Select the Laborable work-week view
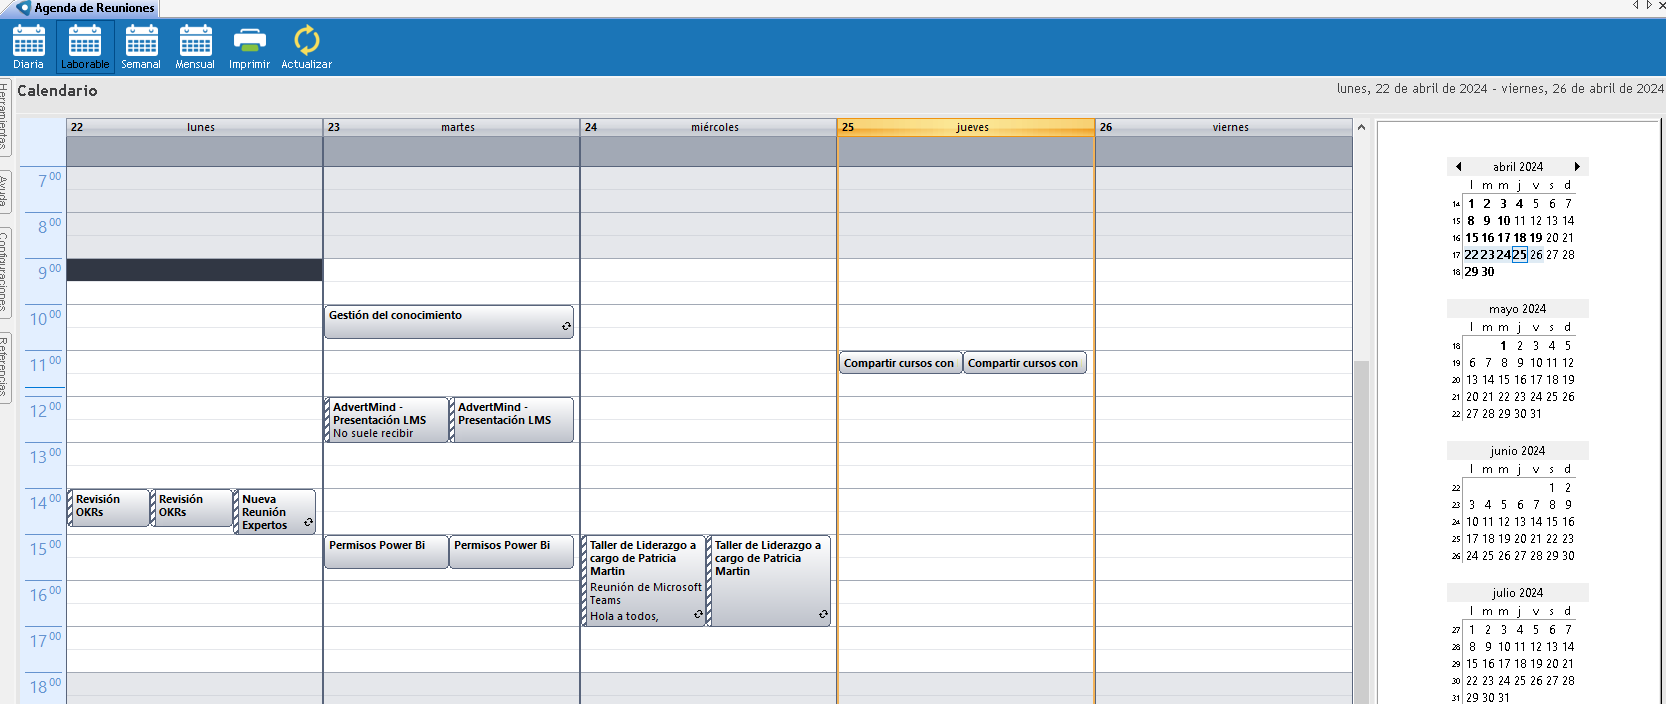This screenshot has height=704, width=1666. [85, 47]
